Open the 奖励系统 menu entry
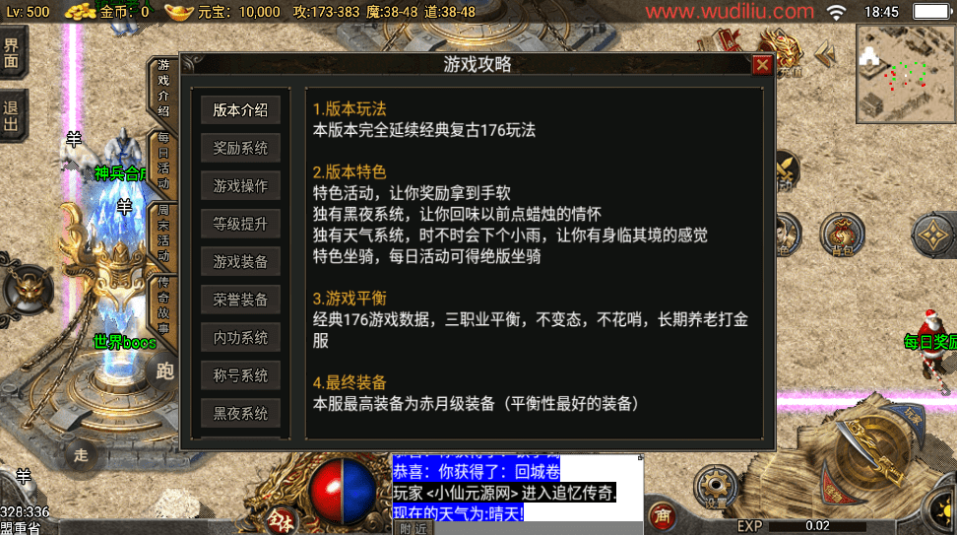This screenshot has height=535, width=957. tap(240, 148)
